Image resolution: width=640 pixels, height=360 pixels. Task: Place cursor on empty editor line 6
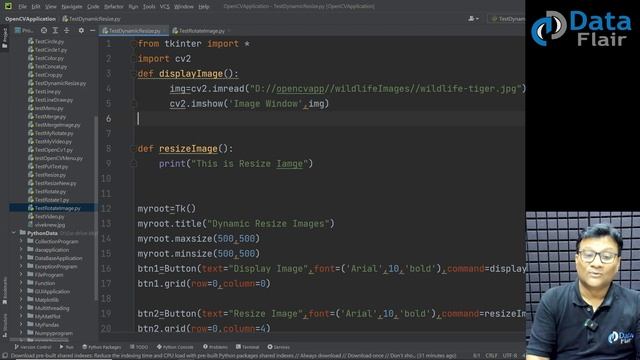(x=331, y=119)
